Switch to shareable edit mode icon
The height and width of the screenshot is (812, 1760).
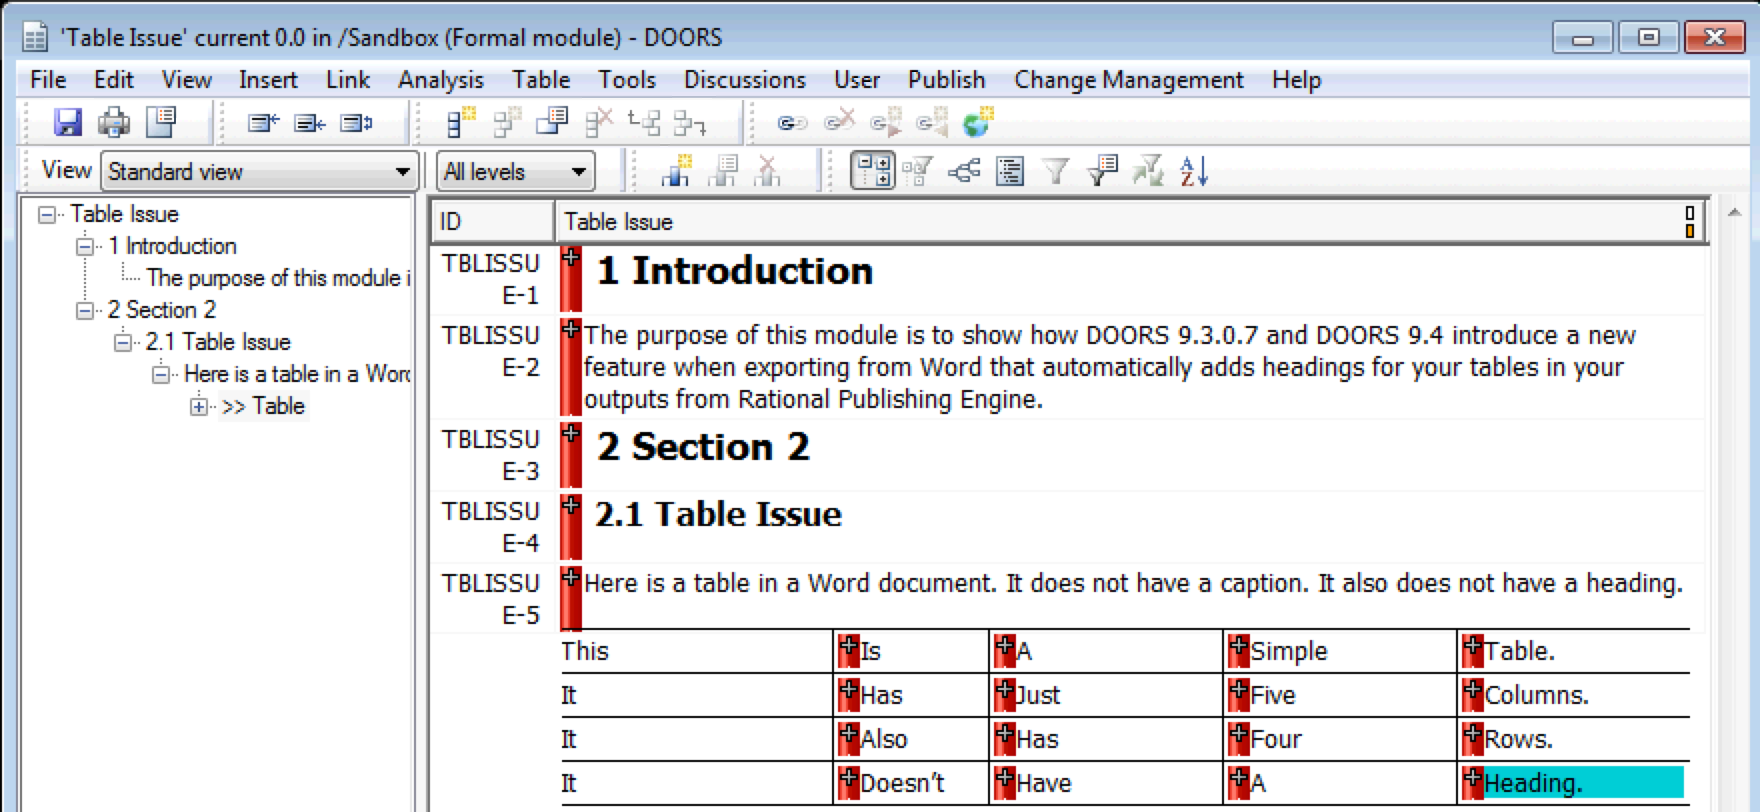310,123
